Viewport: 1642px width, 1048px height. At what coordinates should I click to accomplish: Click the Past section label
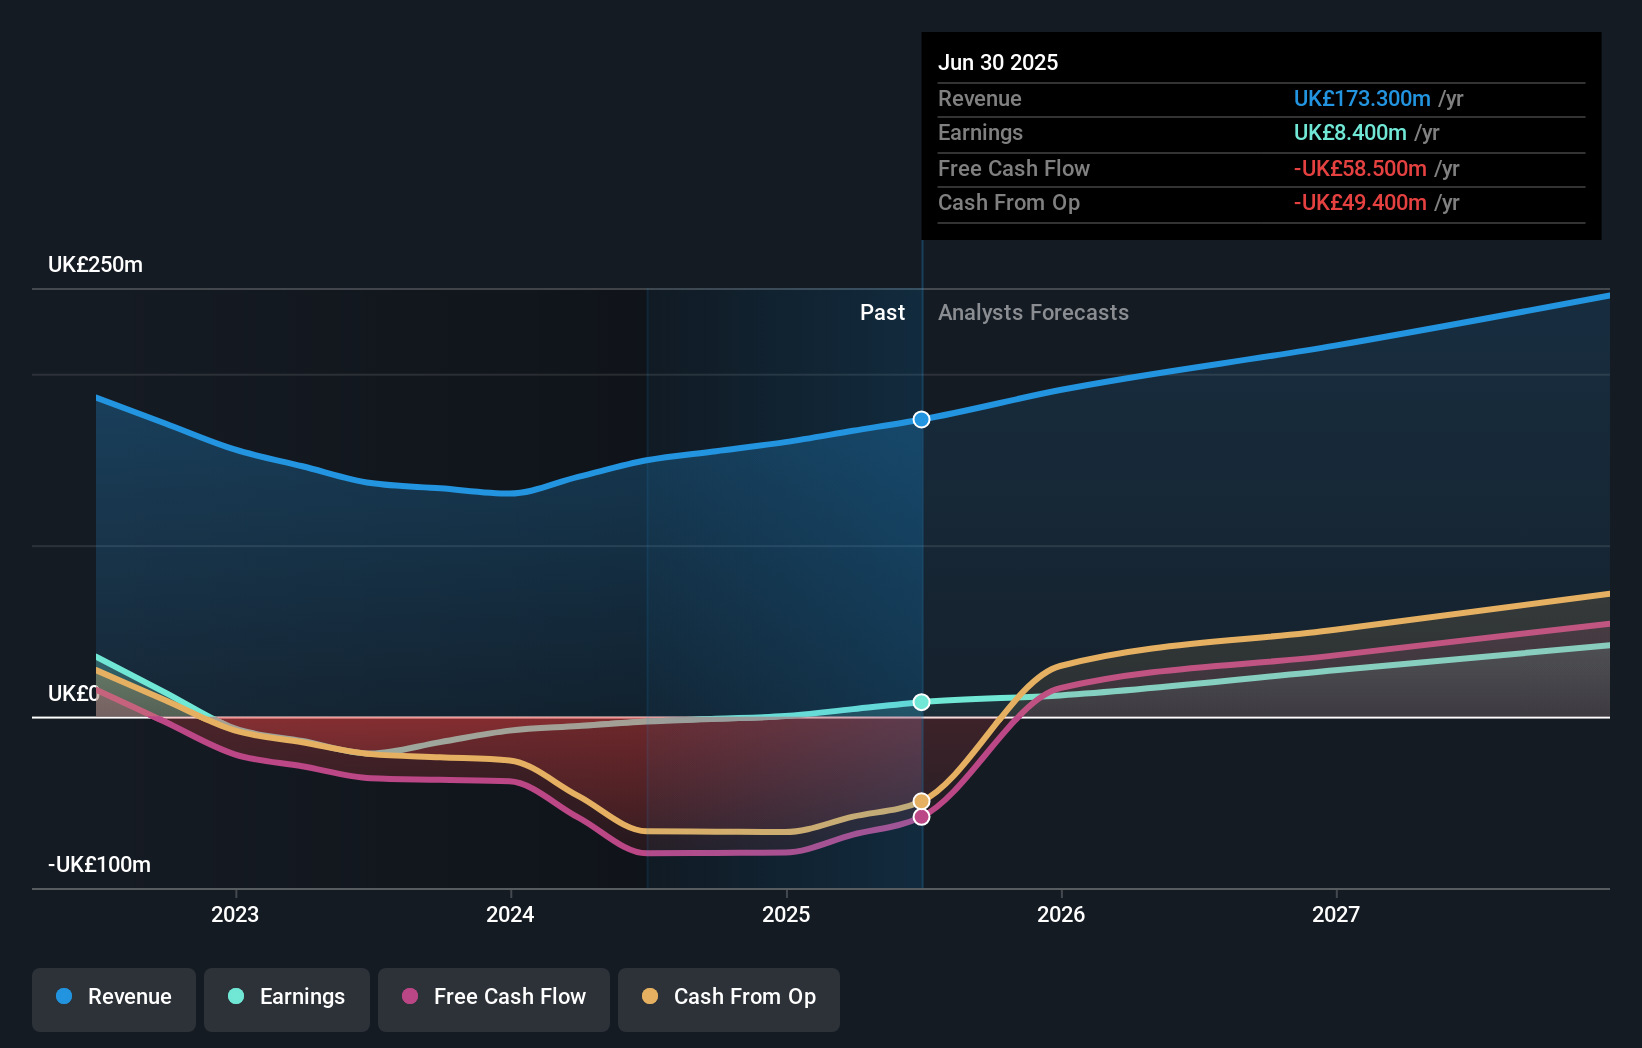point(882,313)
